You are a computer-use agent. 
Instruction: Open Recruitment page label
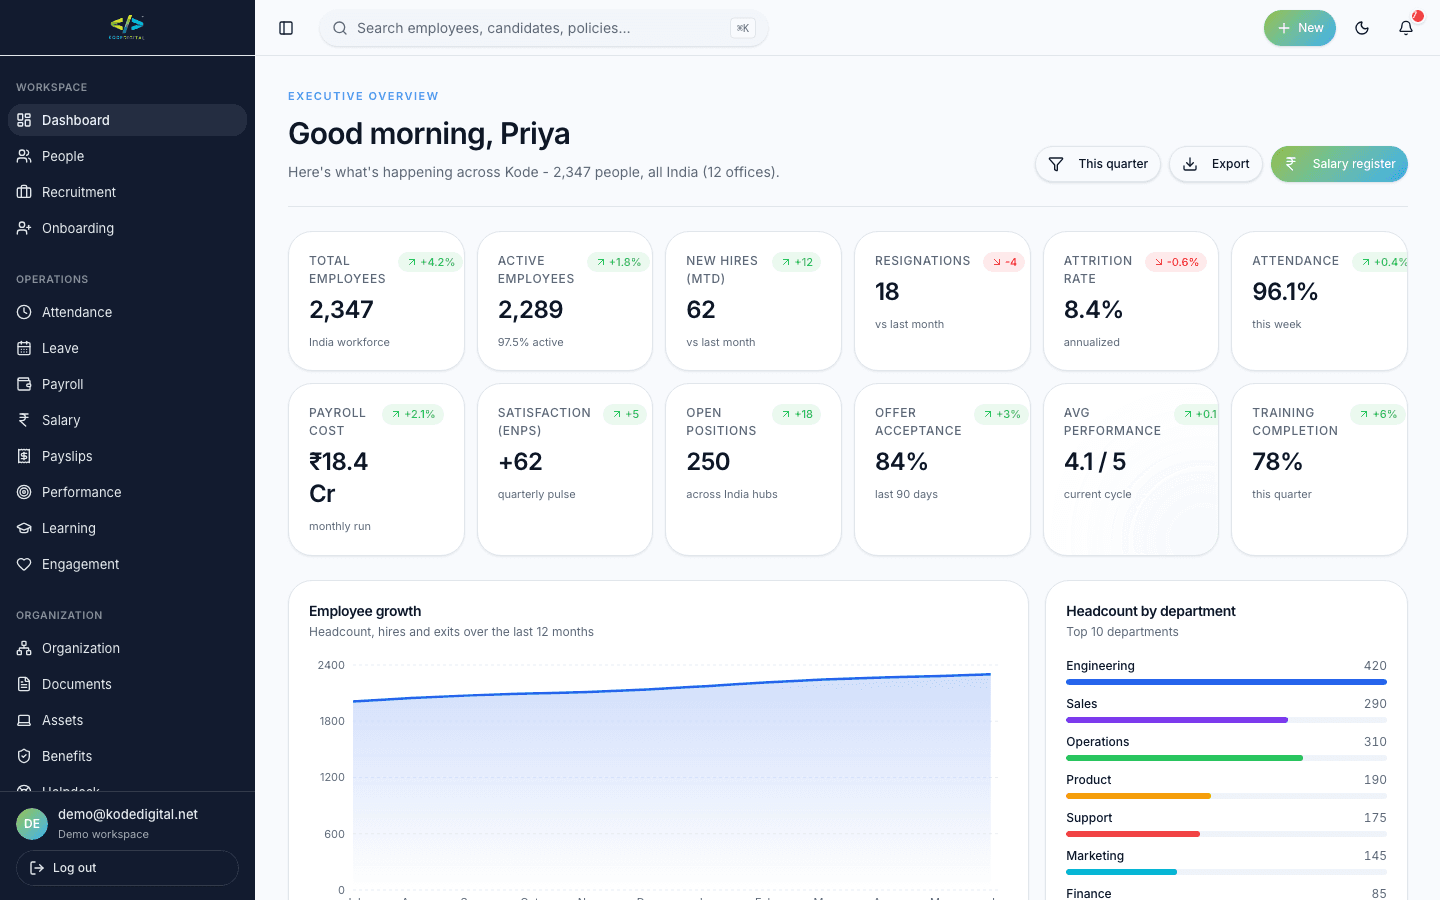(x=79, y=192)
